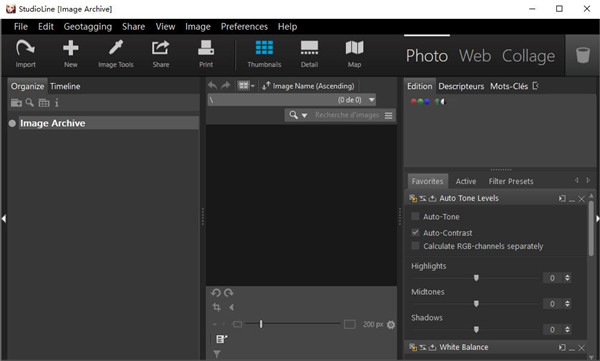
Task: Switch to Thumbnails view
Action: coord(264,54)
